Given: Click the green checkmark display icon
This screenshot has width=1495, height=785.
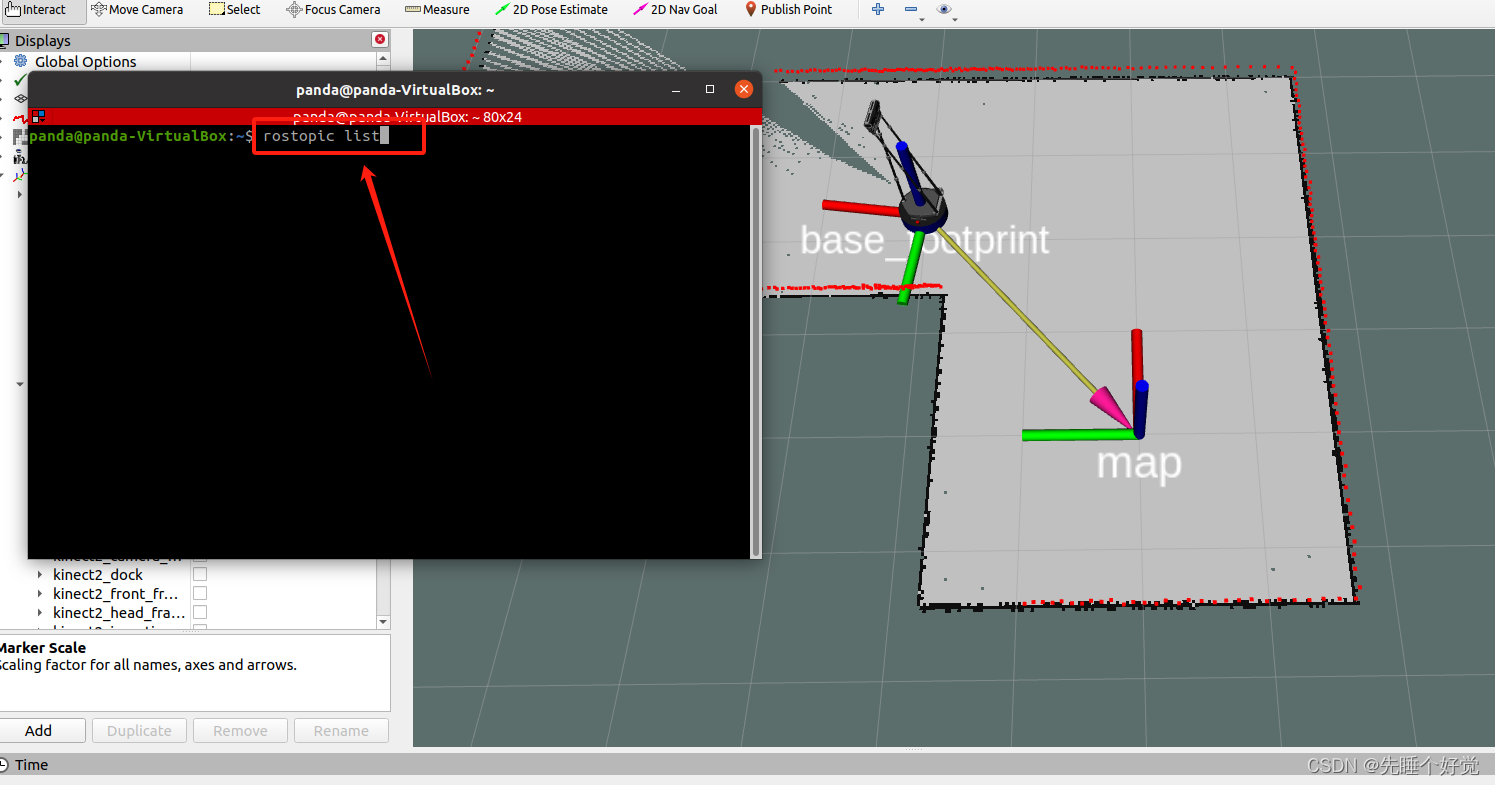Looking at the screenshot, I should tap(21, 80).
